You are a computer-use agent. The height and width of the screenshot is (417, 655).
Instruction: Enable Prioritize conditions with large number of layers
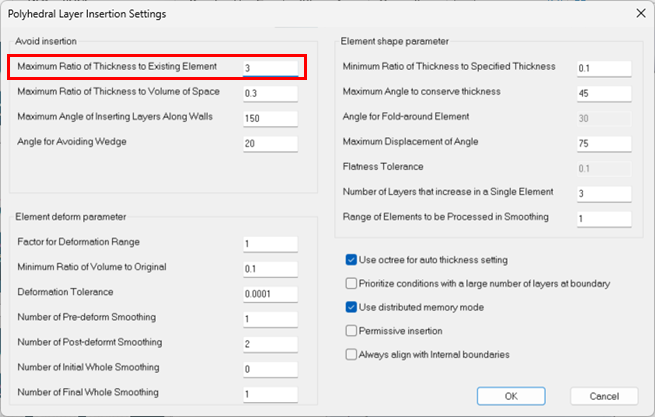[x=351, y=283]
